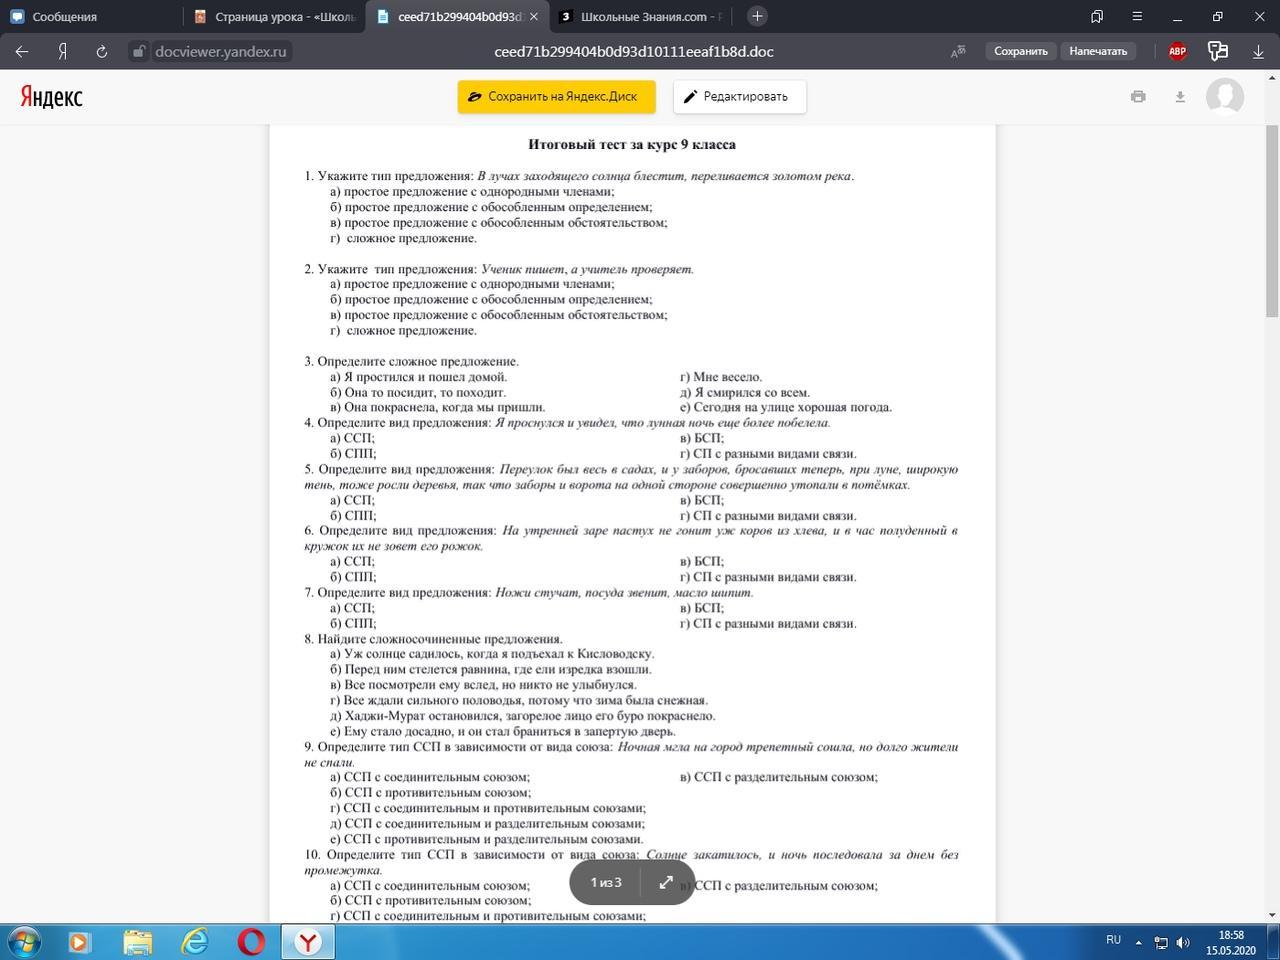The image size is (1280, 960).
Task: Click the print icon in document viewer
Action: 1138,97
